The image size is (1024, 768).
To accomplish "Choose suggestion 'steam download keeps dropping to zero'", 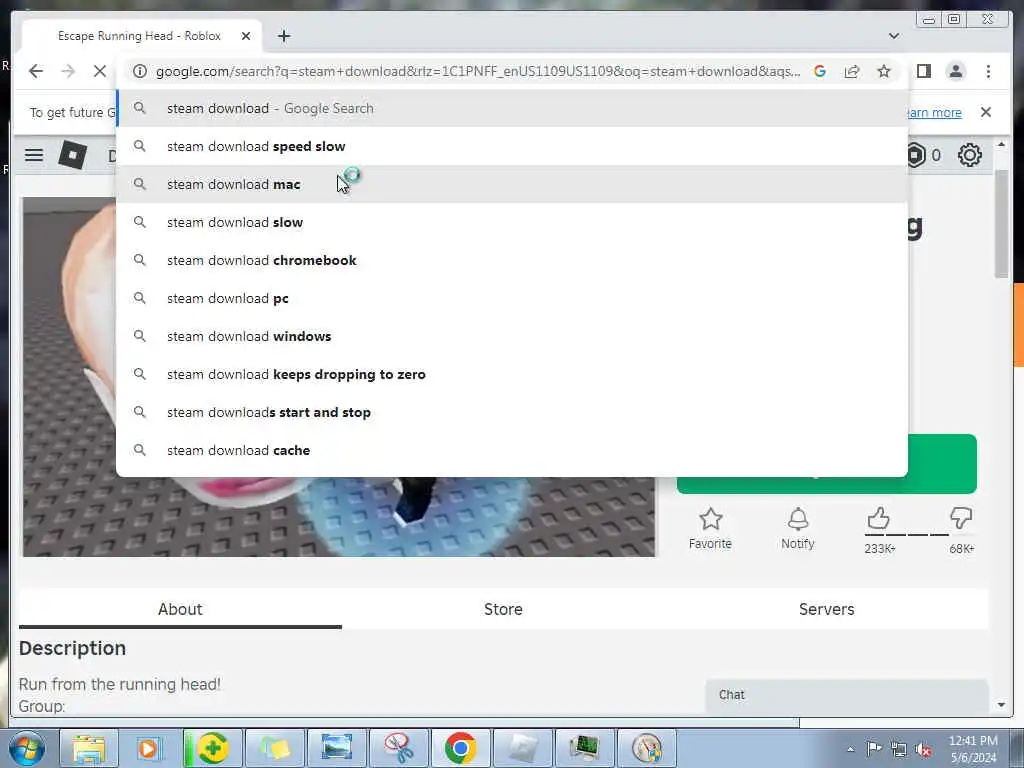I will (x=512, y=374).
